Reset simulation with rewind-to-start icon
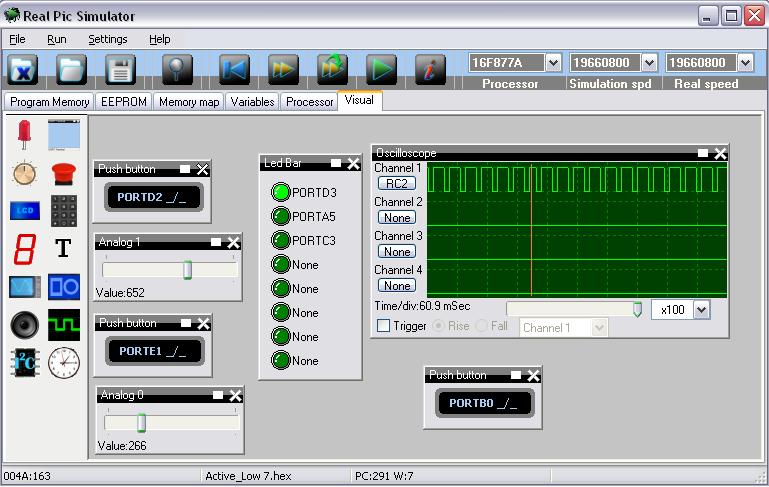This screenshot has width=769, height=487. [234, 70]
